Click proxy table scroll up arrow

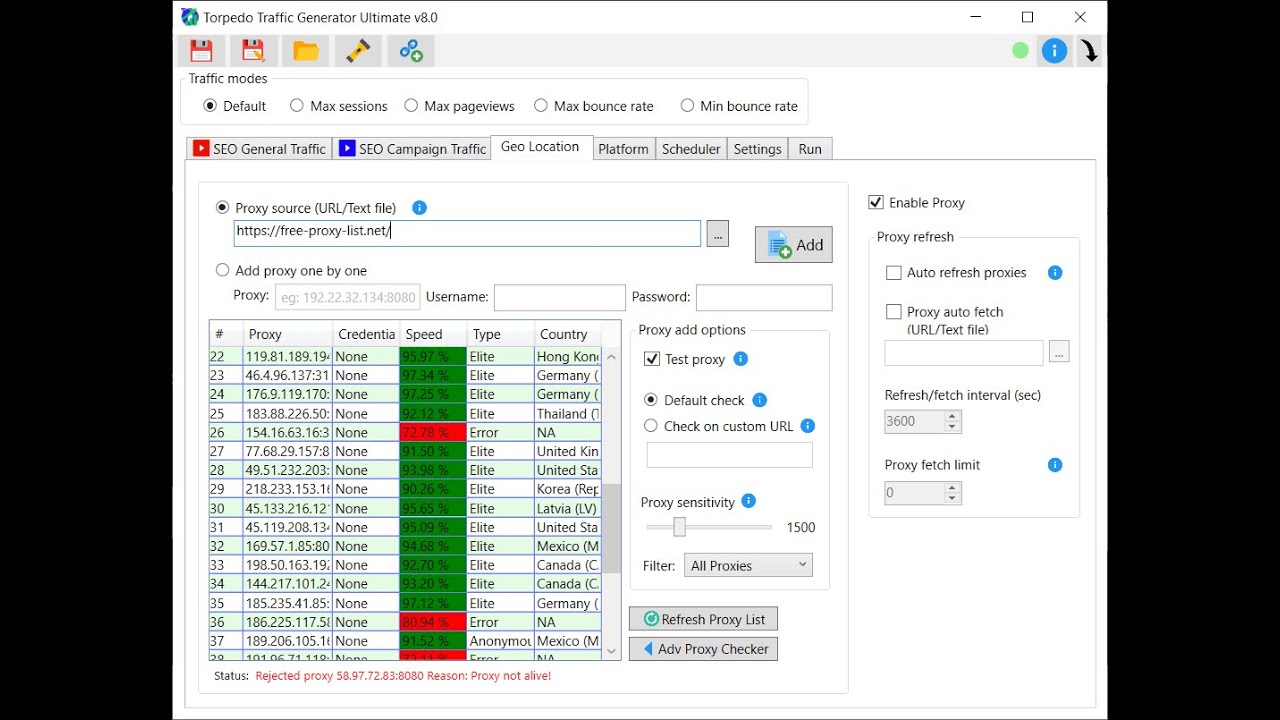point(611,357)
